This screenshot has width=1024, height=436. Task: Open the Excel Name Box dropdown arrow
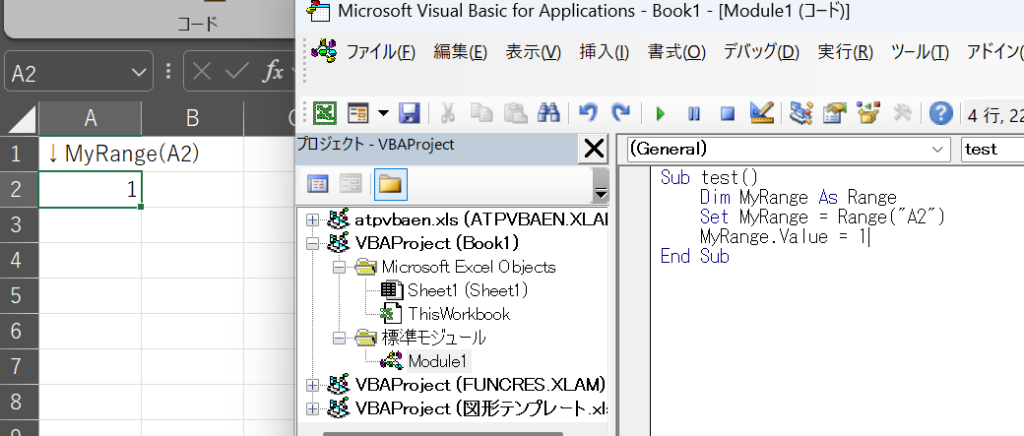tap(138, 72)
